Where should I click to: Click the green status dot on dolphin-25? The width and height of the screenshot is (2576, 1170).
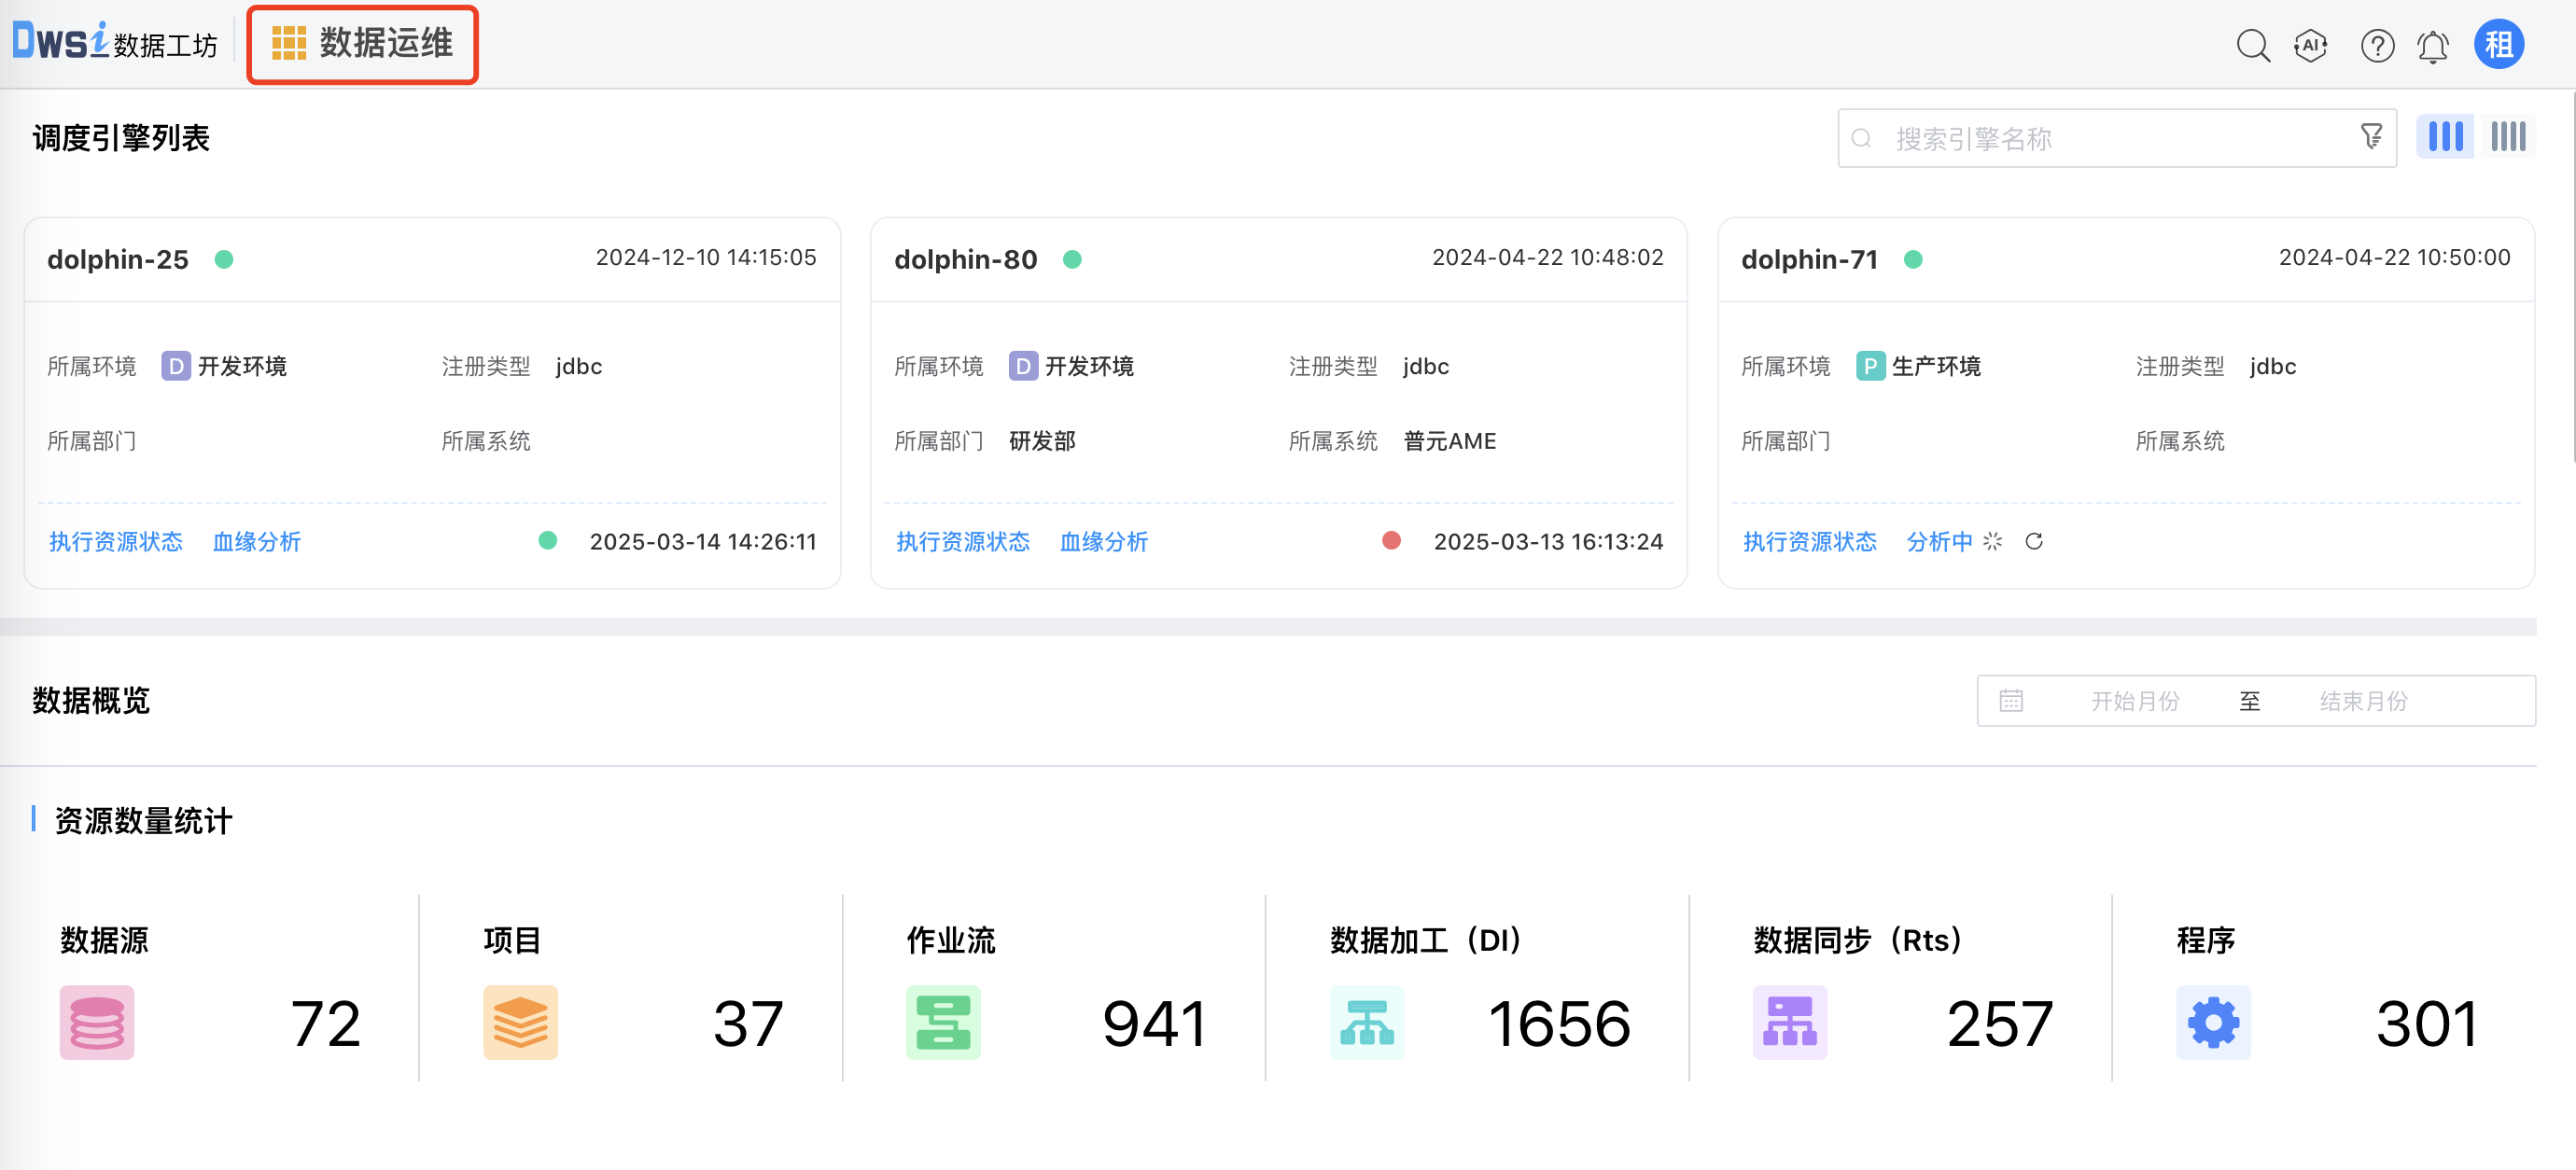click(224, 258)
